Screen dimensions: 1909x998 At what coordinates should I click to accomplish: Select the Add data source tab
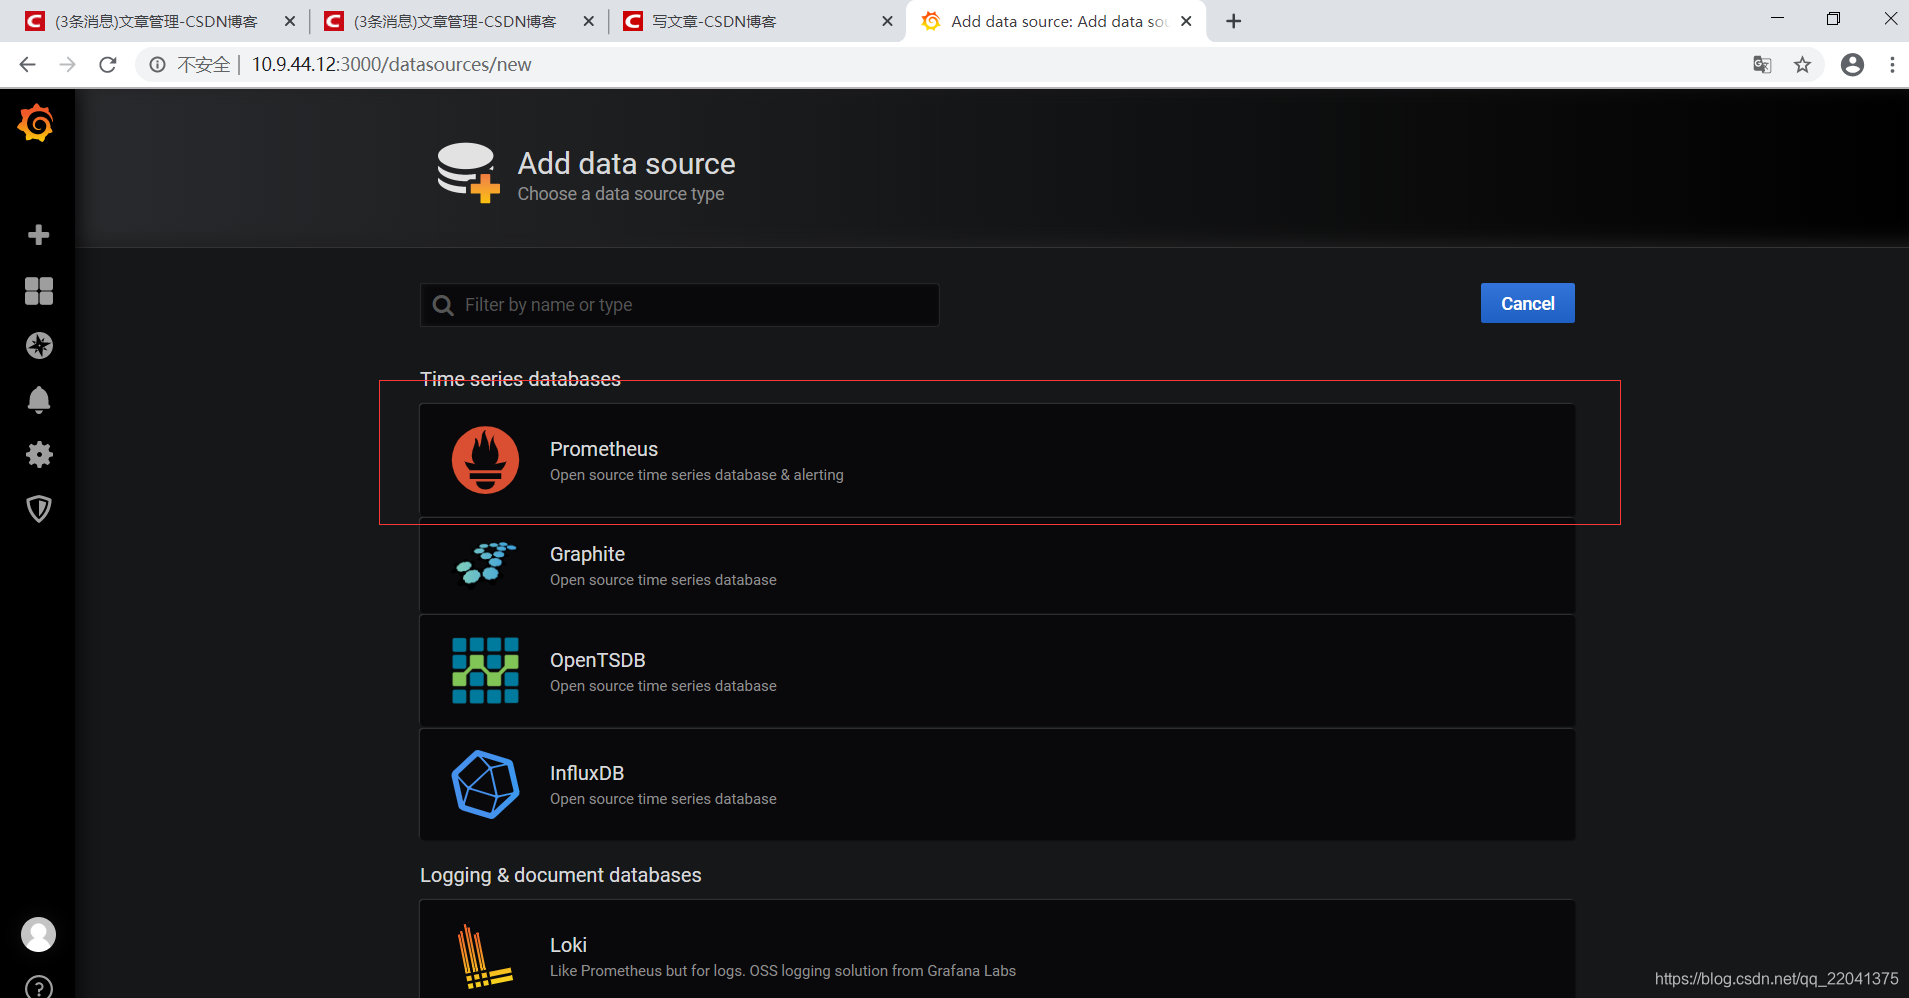pos(1055,21)
